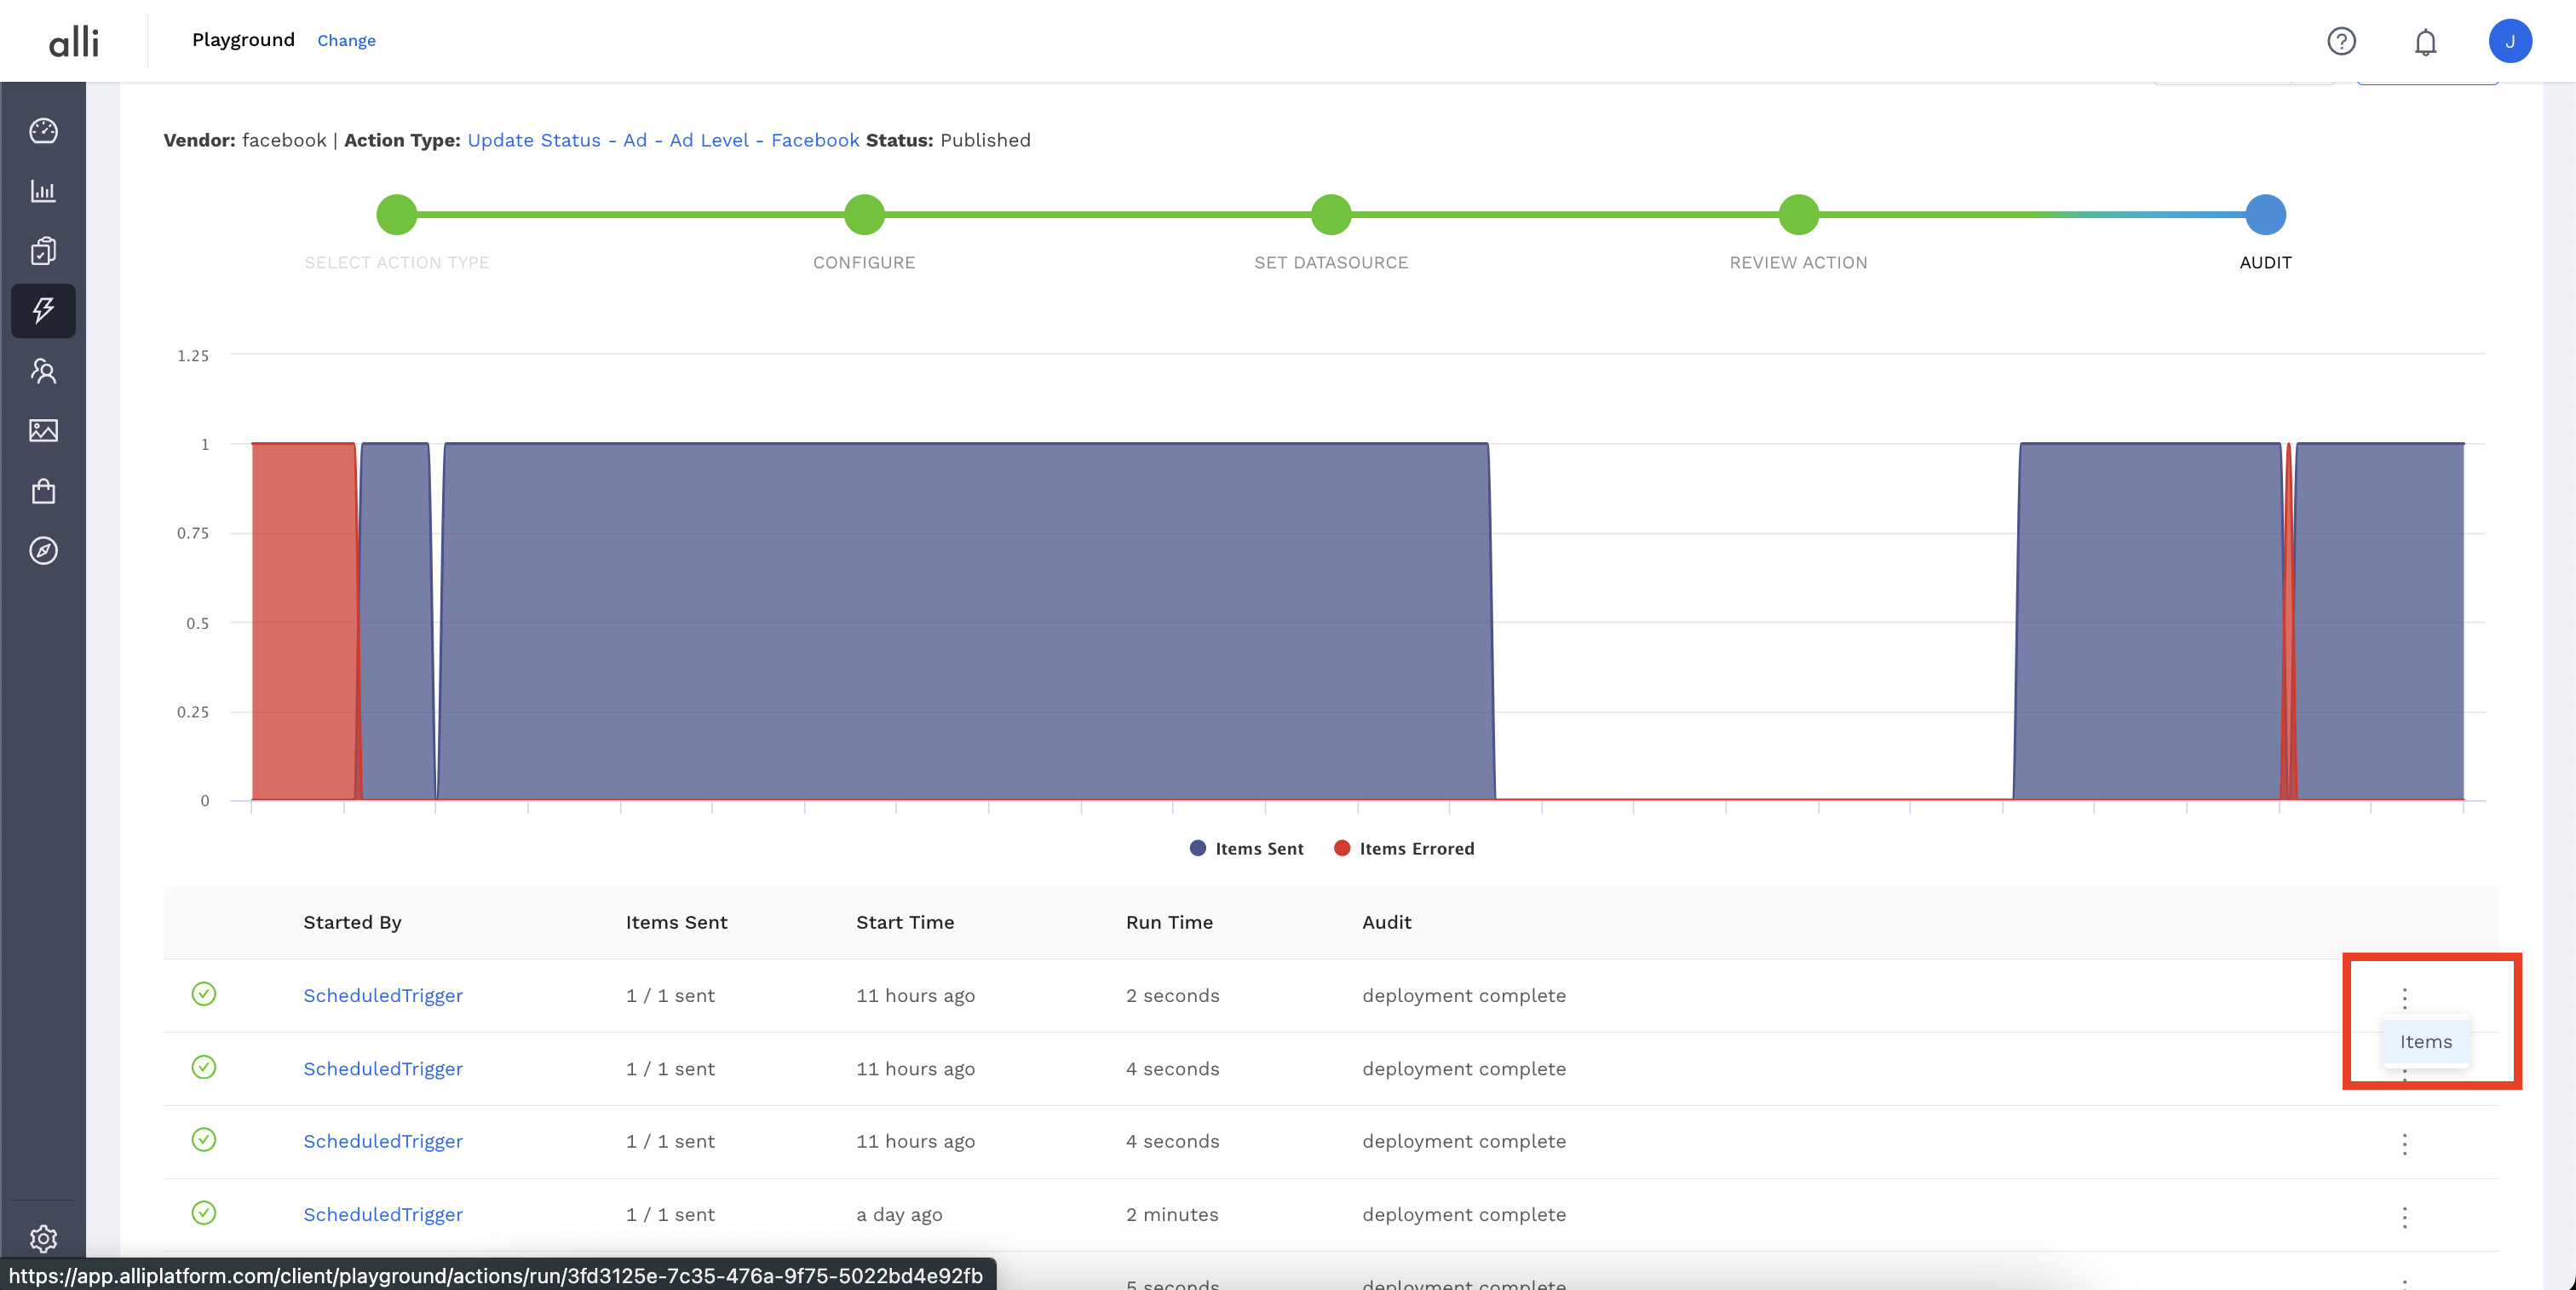Image resolution: width=2576 pixels, height=1290 pixels.
Task: Open the settings gear icon in sidebar
Action: pyautogui.click(x=43, y=1238)
